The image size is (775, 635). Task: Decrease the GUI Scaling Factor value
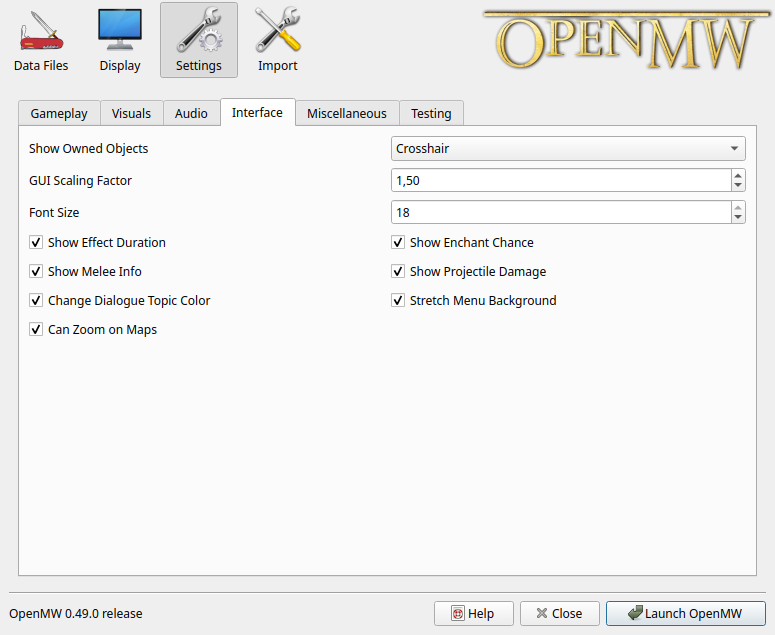click(738, 186)
